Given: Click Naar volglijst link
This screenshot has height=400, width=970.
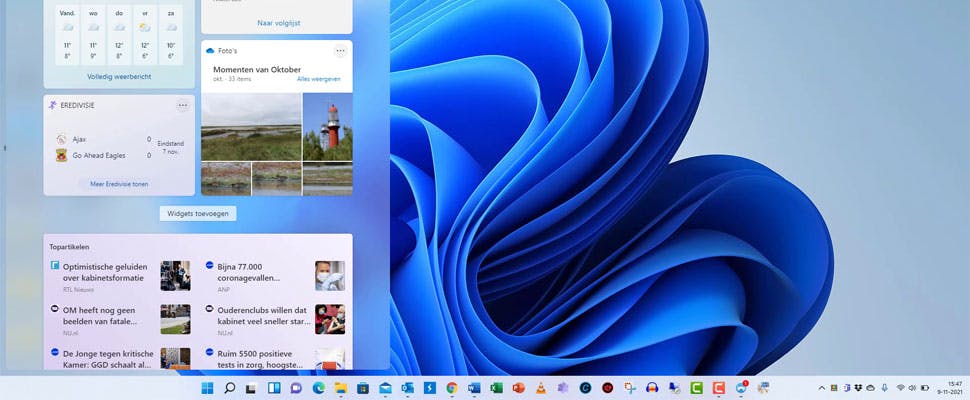Looking at the screenshot, I should pyautogui.click(x=278, y=23).
